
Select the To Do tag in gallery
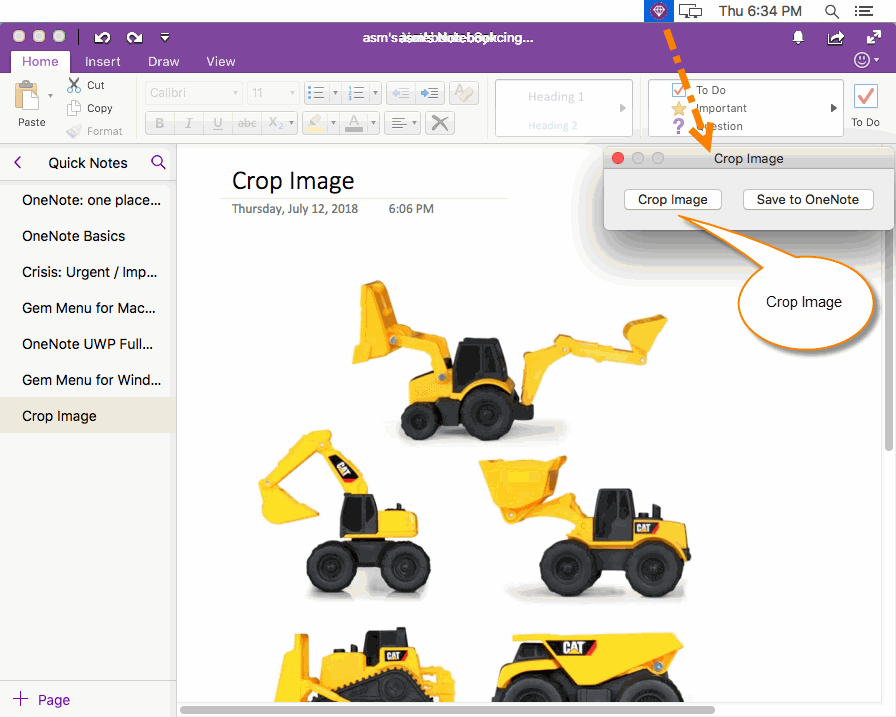click(x=710, y=90)
